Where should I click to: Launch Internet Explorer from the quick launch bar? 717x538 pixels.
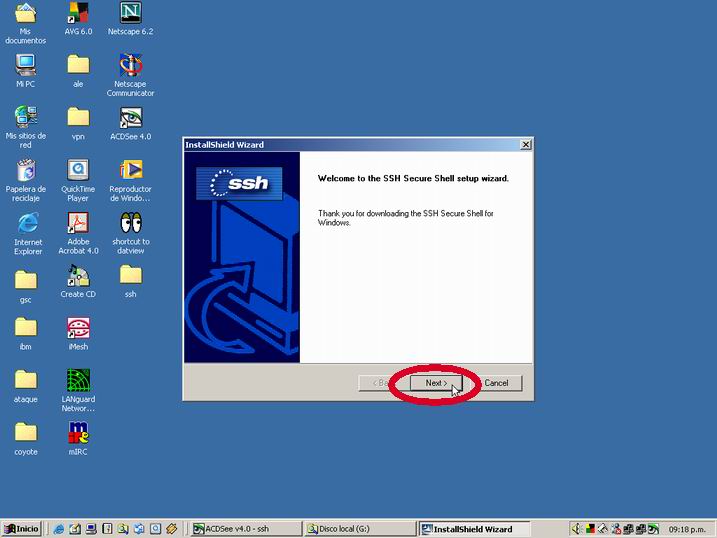pos(59,529)
